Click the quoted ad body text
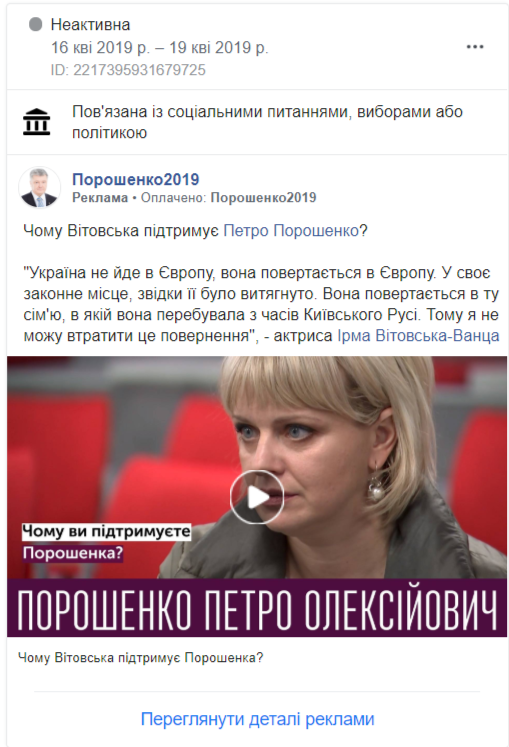This screenshot has width=509, height=747. [261, 304]
